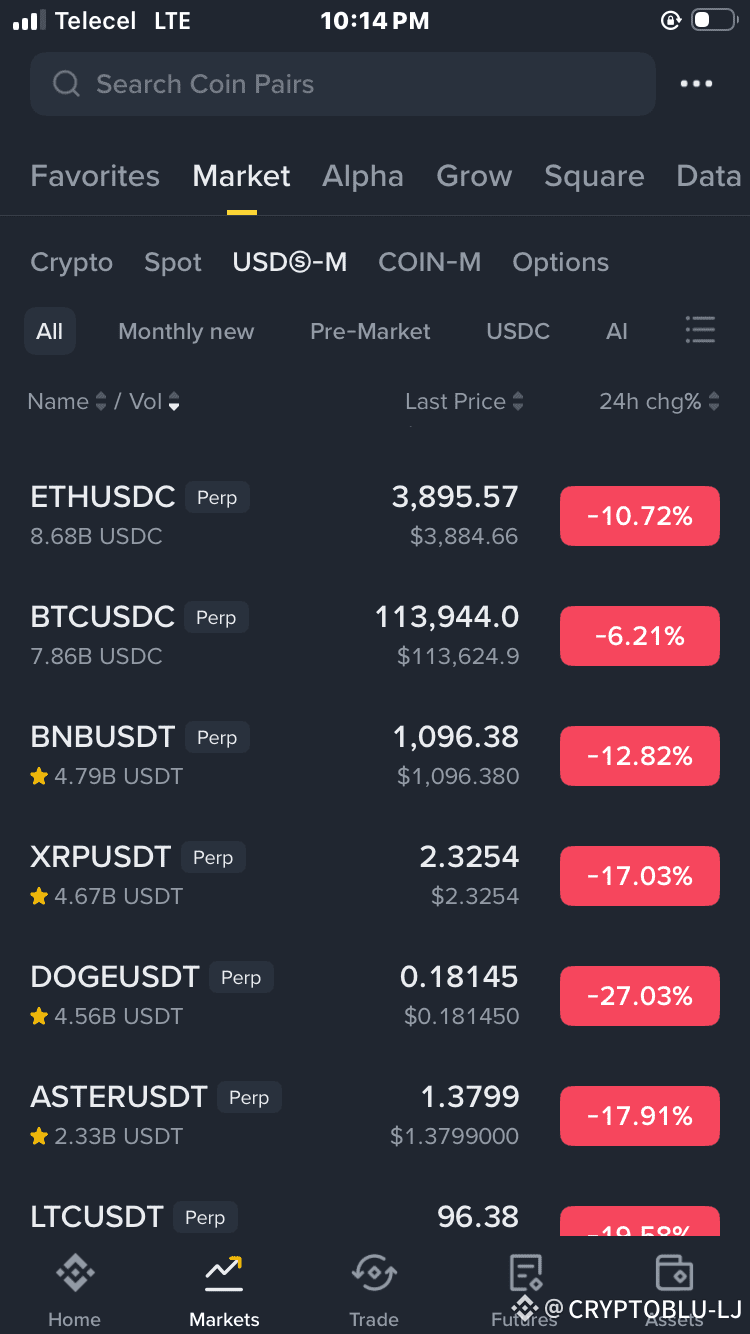Filter by Monthly new
The width and height of the screenshot is (750, 1334).
tap(186, 331)
